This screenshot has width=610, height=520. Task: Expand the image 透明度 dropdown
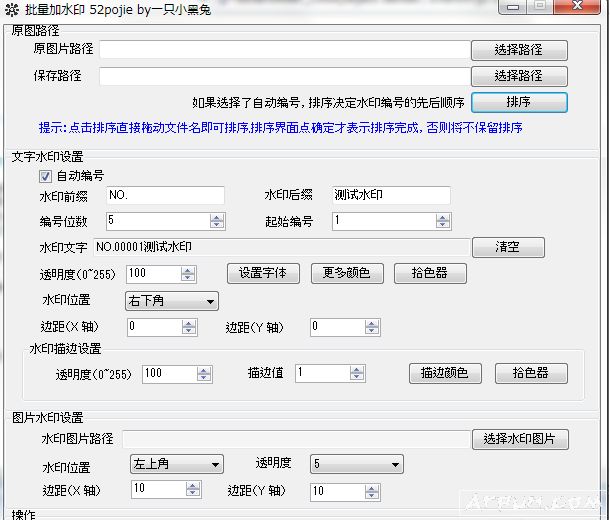pyautogui.click(x=356, y=465)
